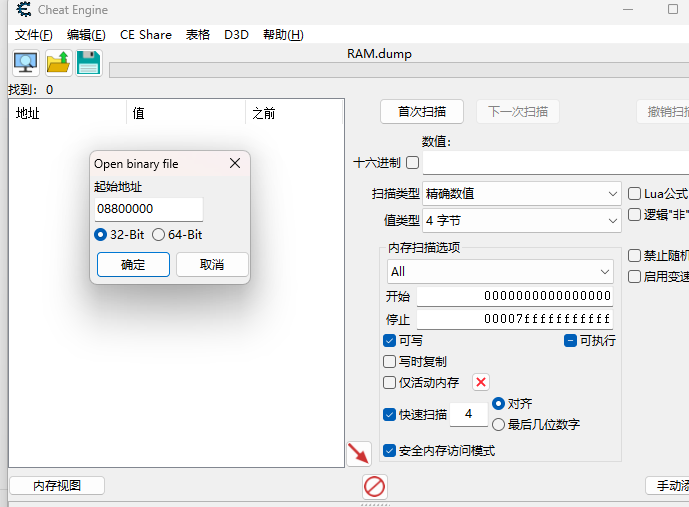Open the CE Share menu
The image size is (689, 507).
pos(146,34)
